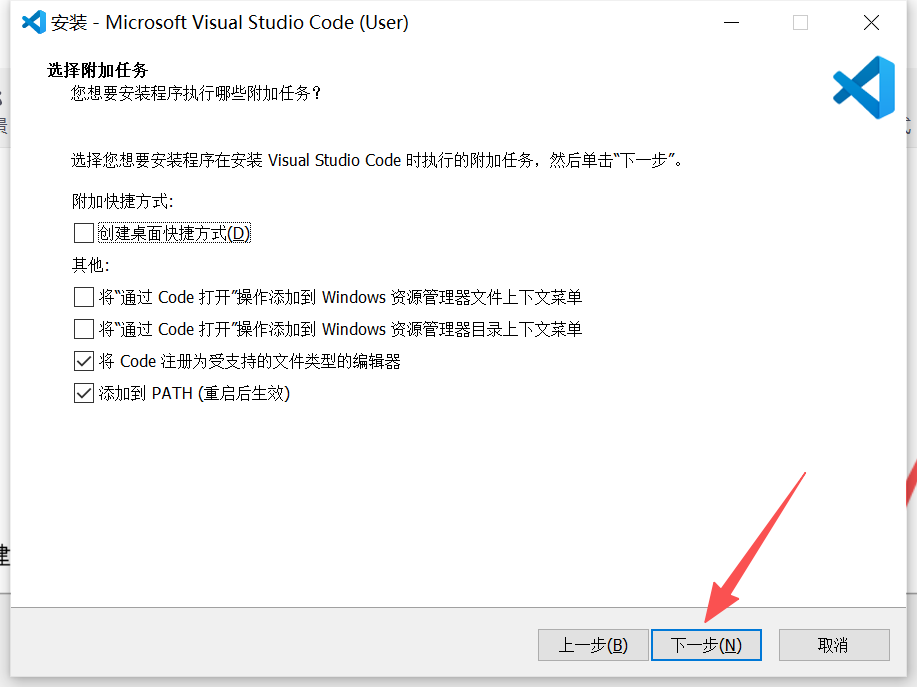Click the 选择附加任务 heading
Image resolution: width=917 pixels, height=687 pixels.
point(98,70)
